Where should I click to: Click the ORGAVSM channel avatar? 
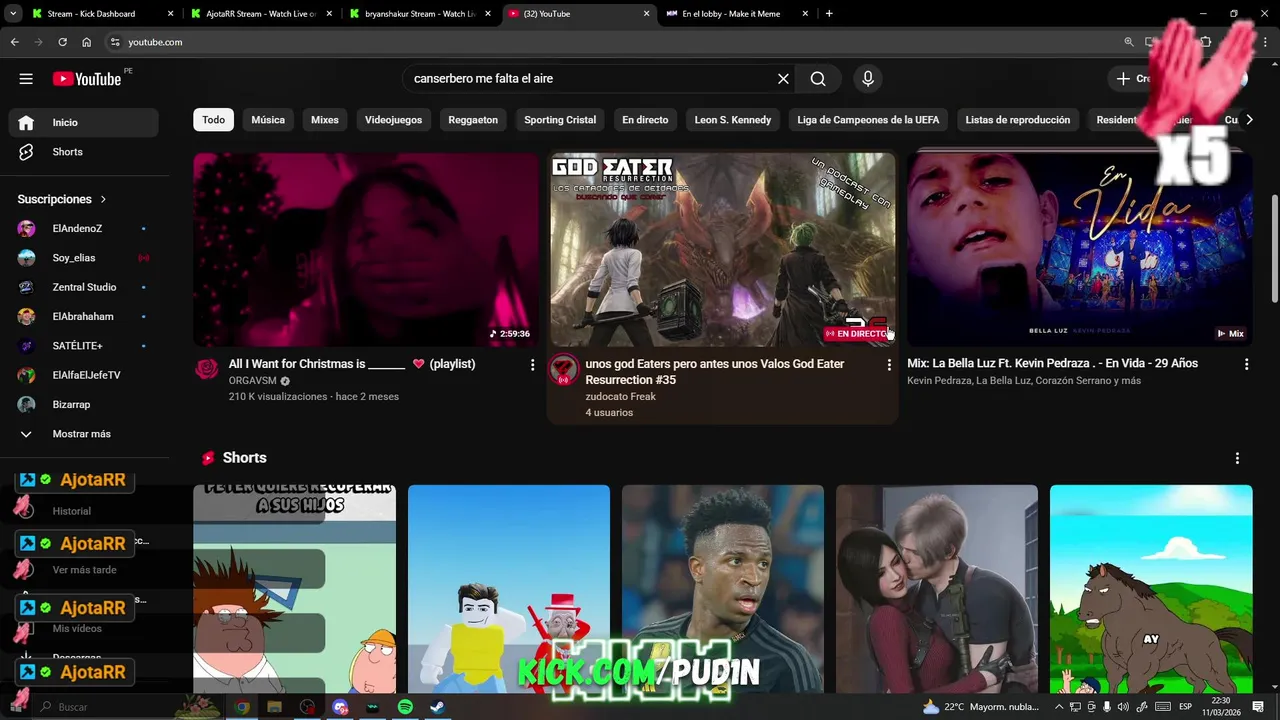(x=207, y=369)
